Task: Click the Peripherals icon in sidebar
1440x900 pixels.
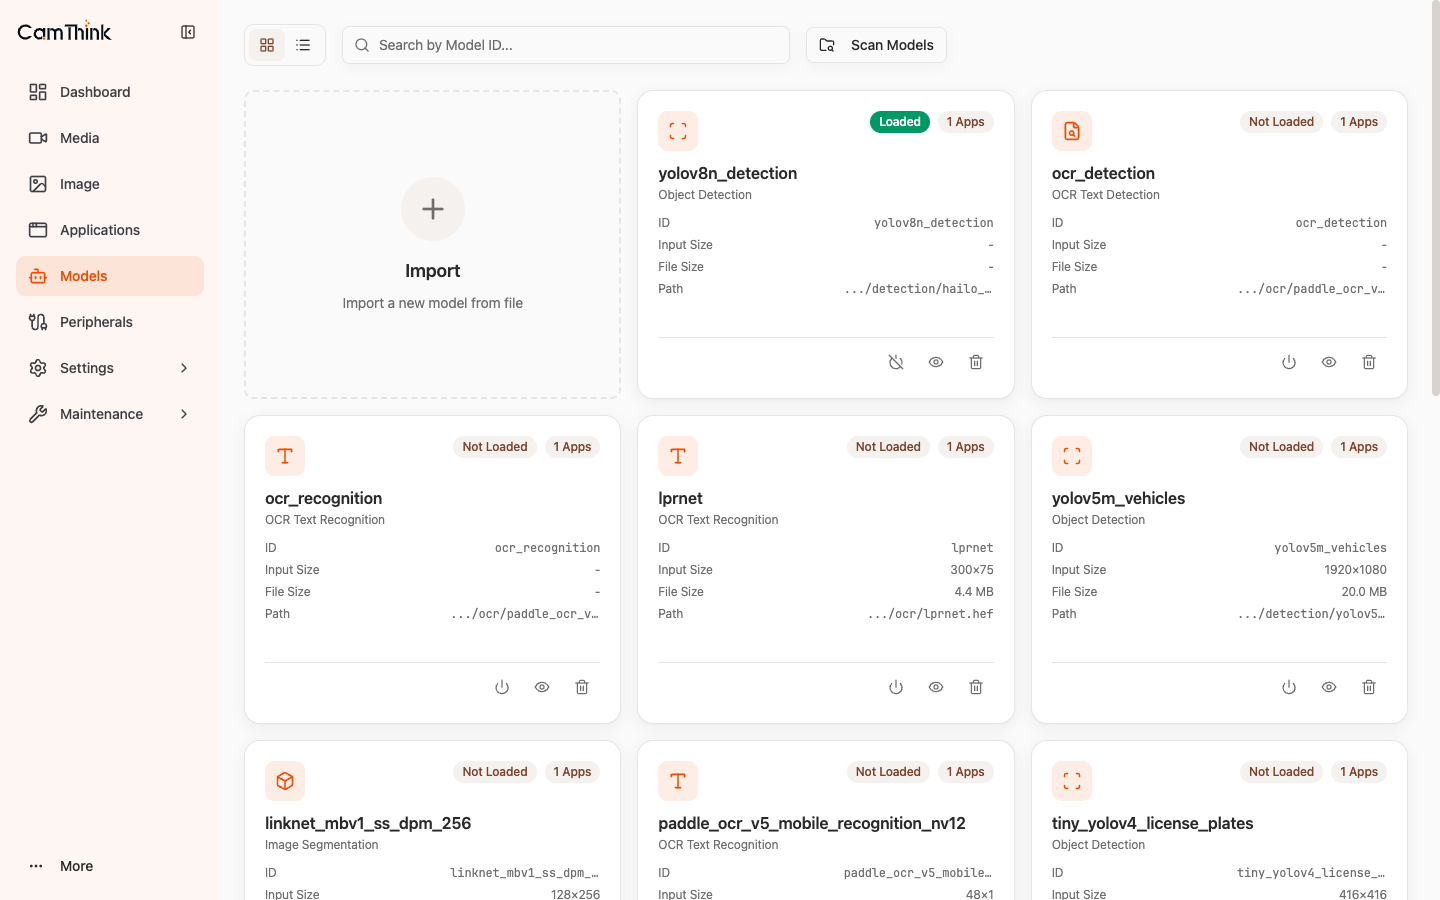Action: [38, 322]
